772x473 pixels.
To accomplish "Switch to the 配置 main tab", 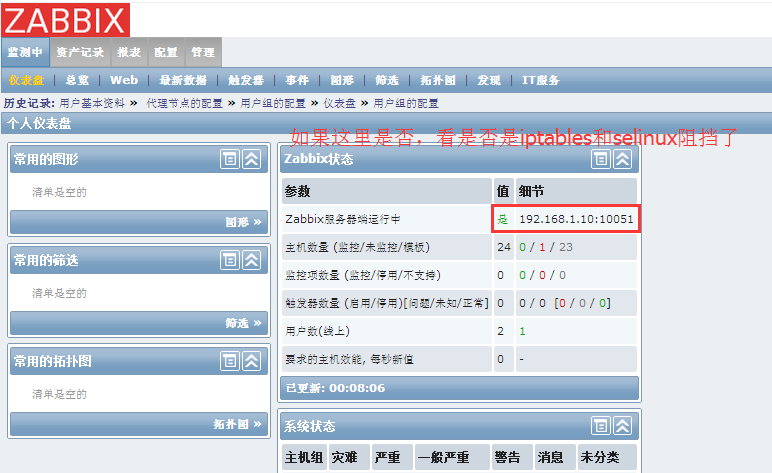I will point(166,52).
